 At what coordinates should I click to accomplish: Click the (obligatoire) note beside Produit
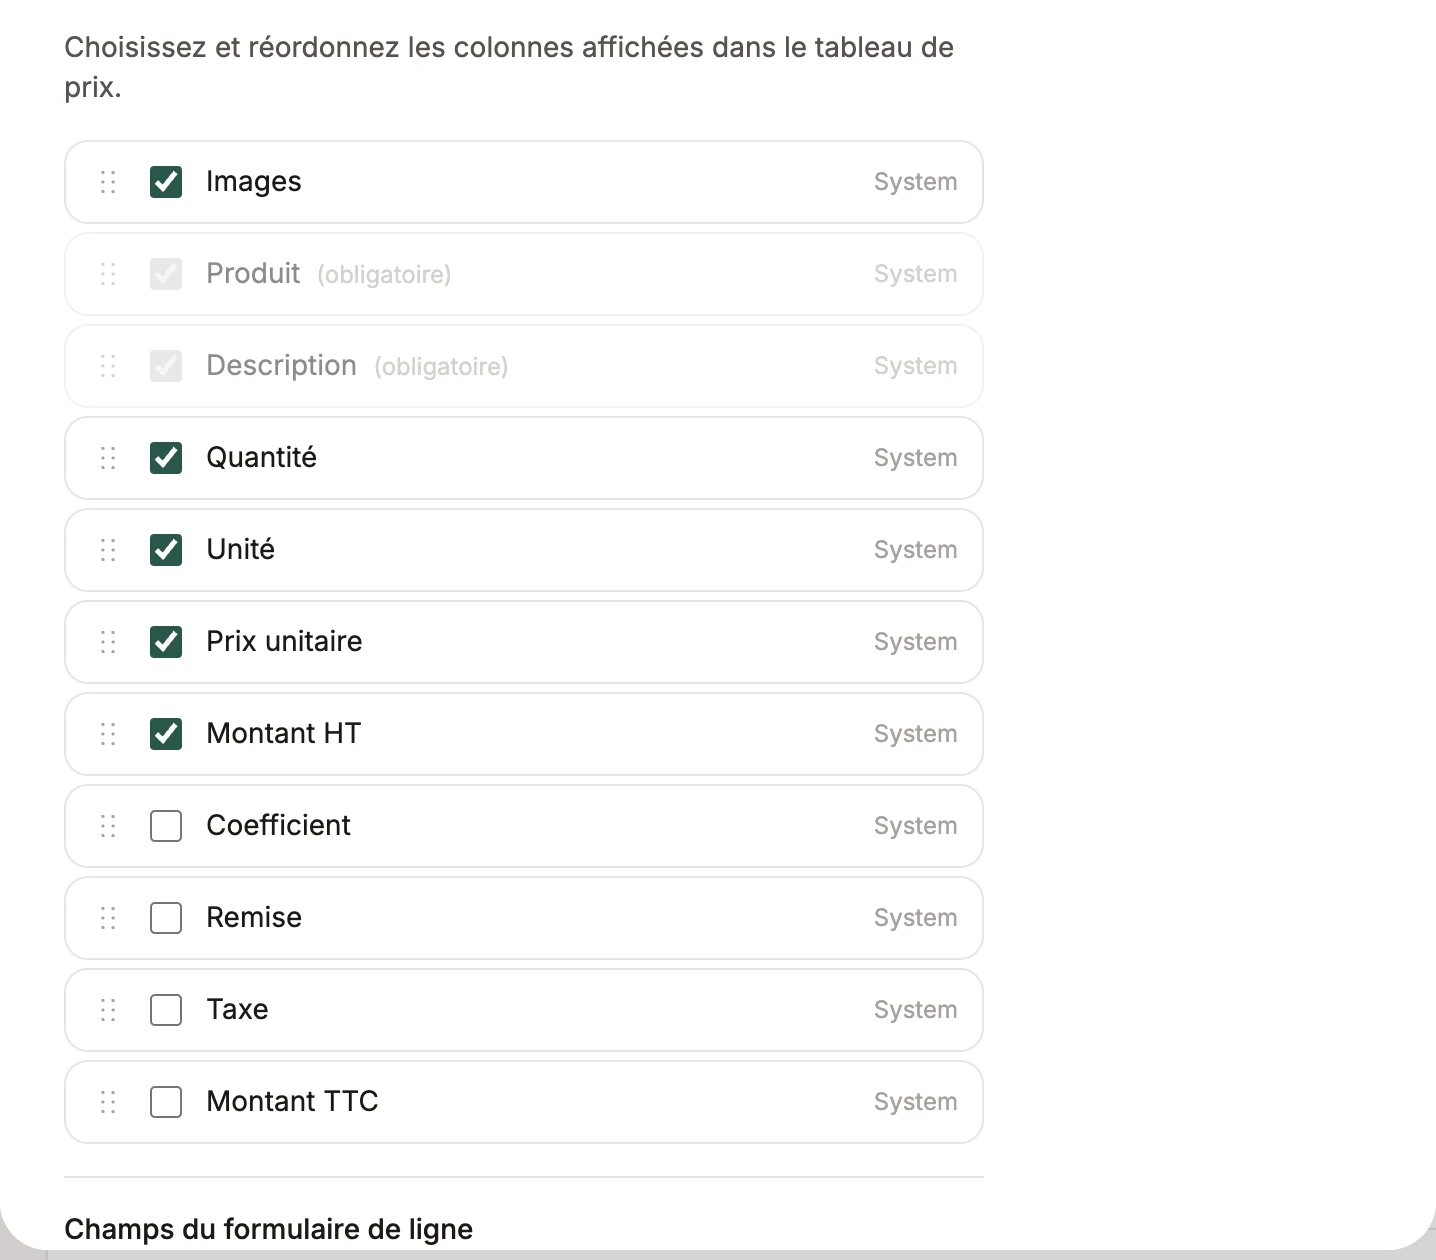(x=384, y=275)
